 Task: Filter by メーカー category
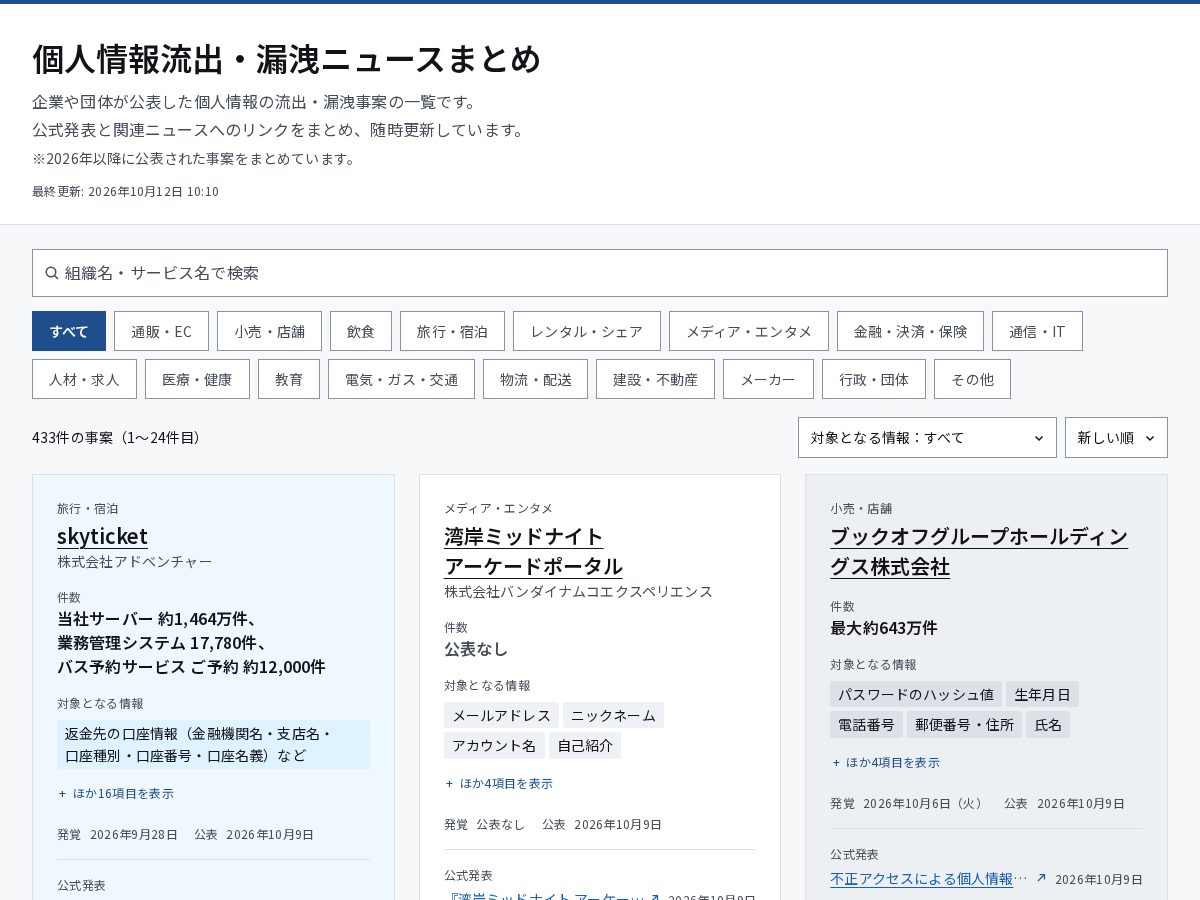(x=768, y=379)
